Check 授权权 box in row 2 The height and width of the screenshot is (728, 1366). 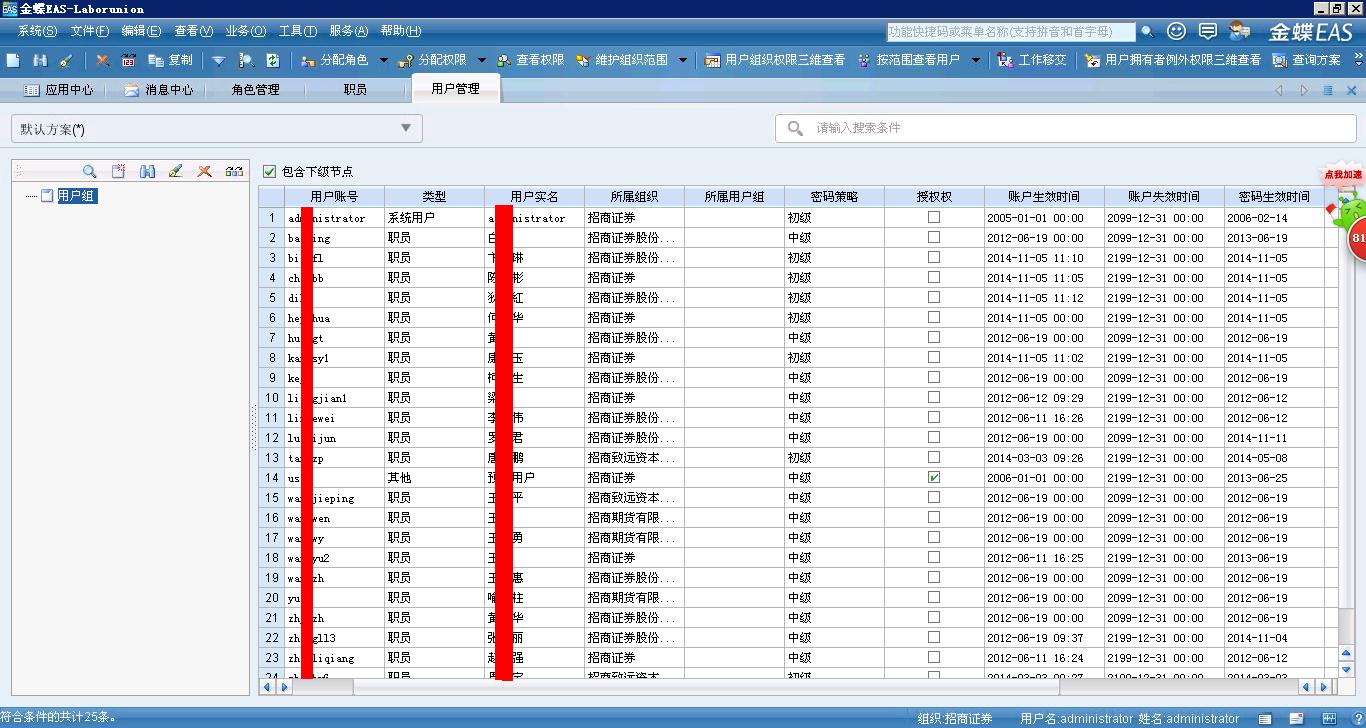point(934,237)
